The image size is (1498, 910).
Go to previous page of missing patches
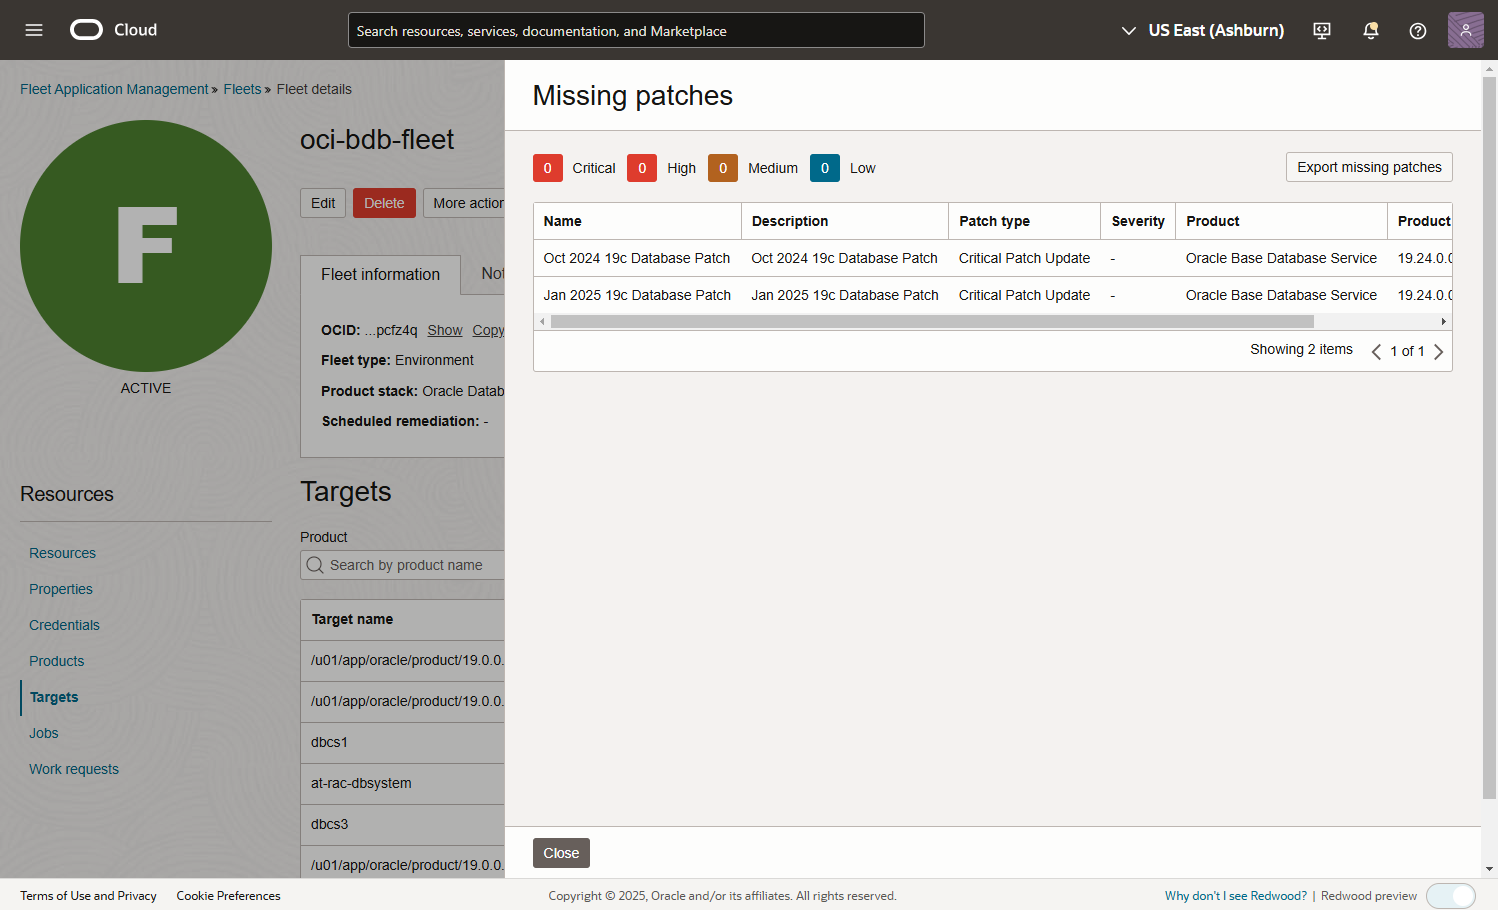[1376, 351]
